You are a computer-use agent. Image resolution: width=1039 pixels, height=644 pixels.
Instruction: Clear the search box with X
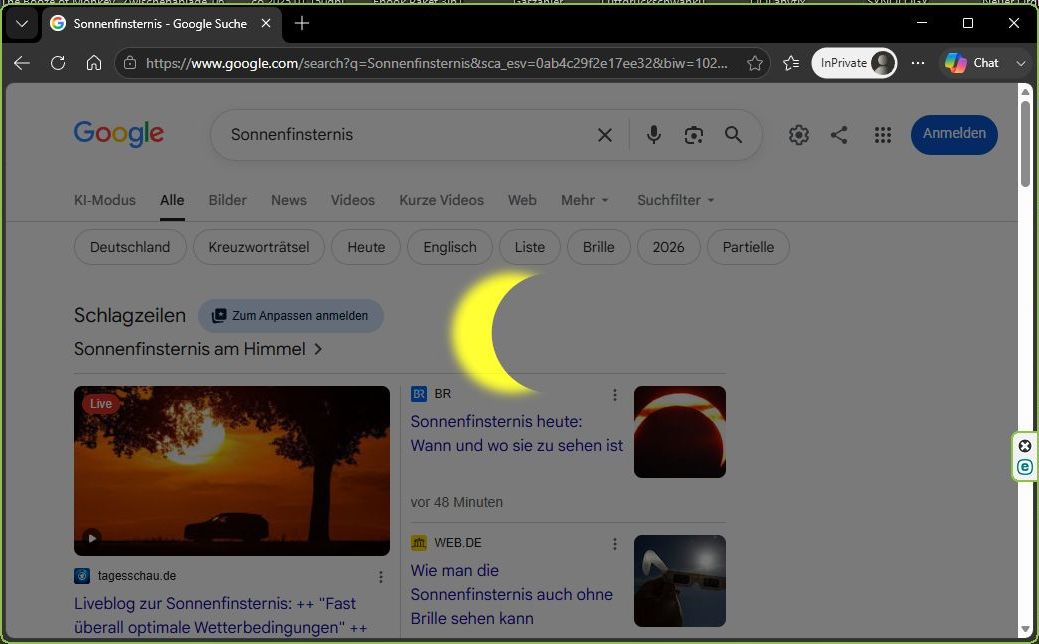(605, 135)
